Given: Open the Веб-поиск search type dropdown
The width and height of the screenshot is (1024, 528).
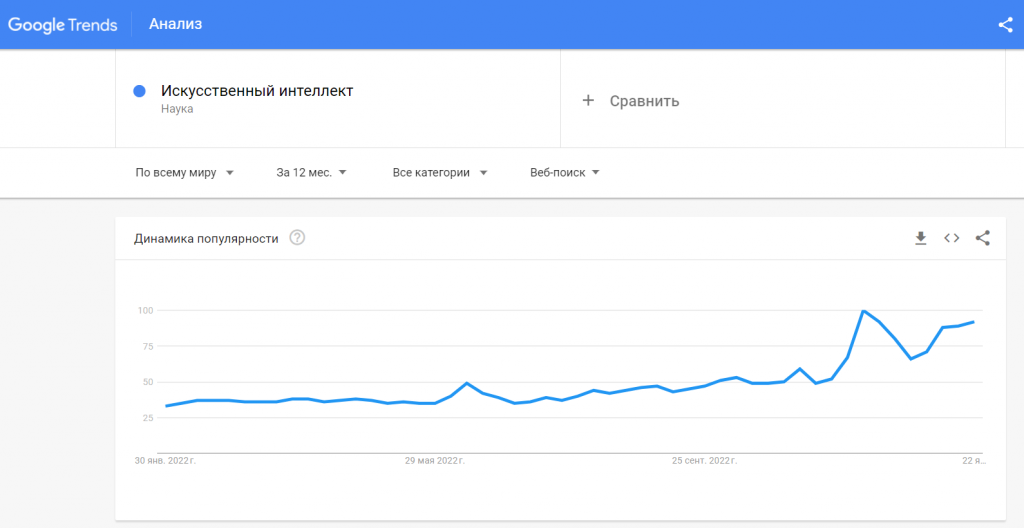Looking at the screenshot, I should 565,173.
